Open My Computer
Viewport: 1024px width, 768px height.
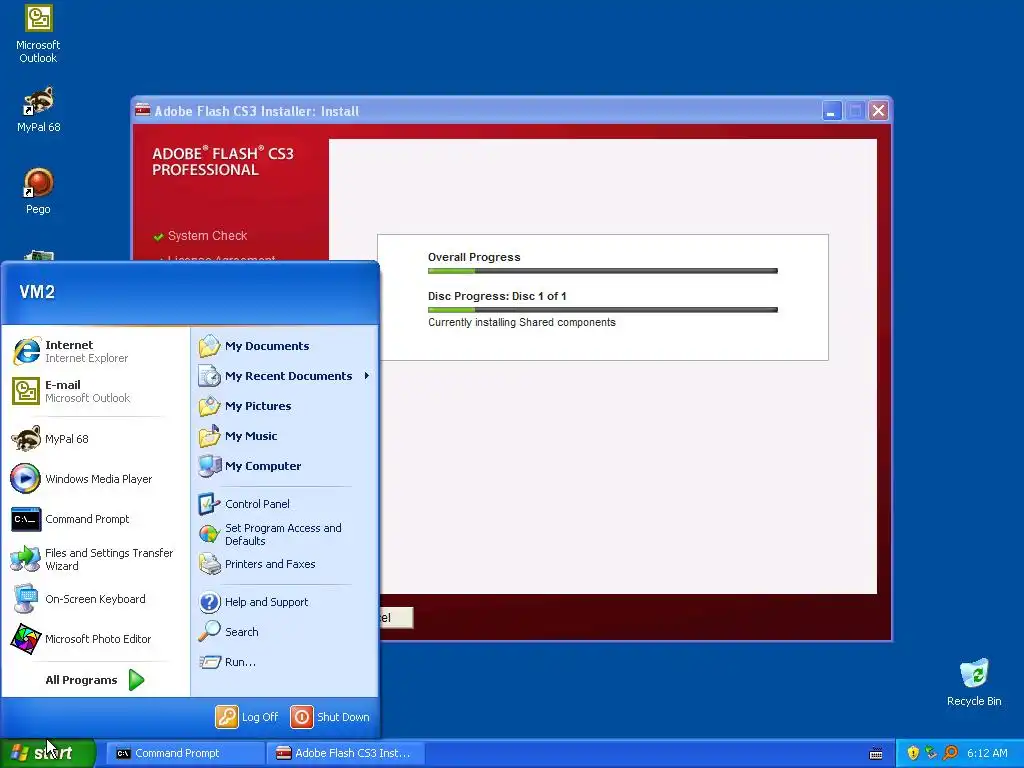[x=249, y=466]
